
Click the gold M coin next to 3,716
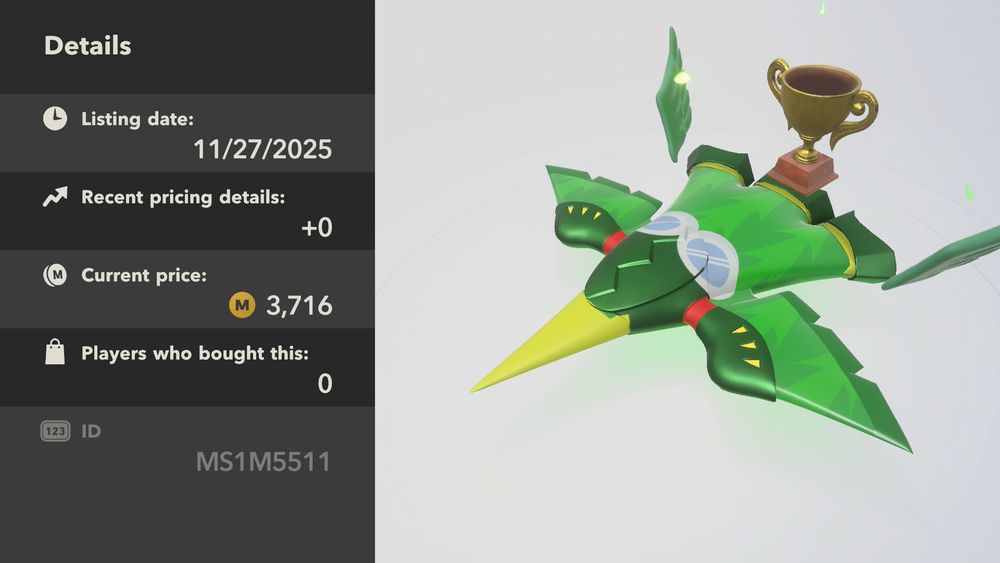(242, 305)
